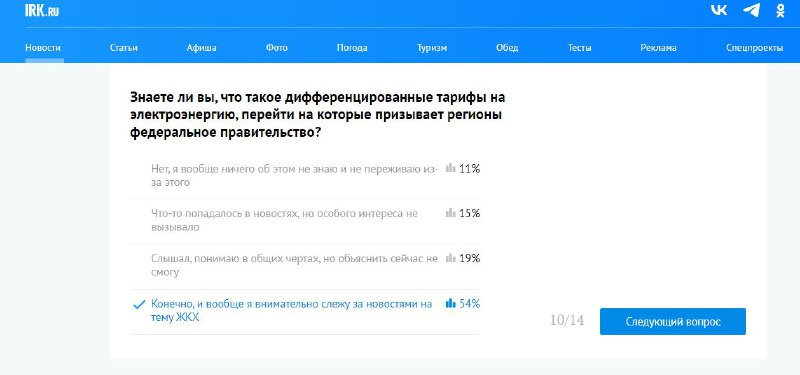The width and height of the screenshot is (800, 375).
Task: Open the Telegram channel icon
Action: click(751, 10)
